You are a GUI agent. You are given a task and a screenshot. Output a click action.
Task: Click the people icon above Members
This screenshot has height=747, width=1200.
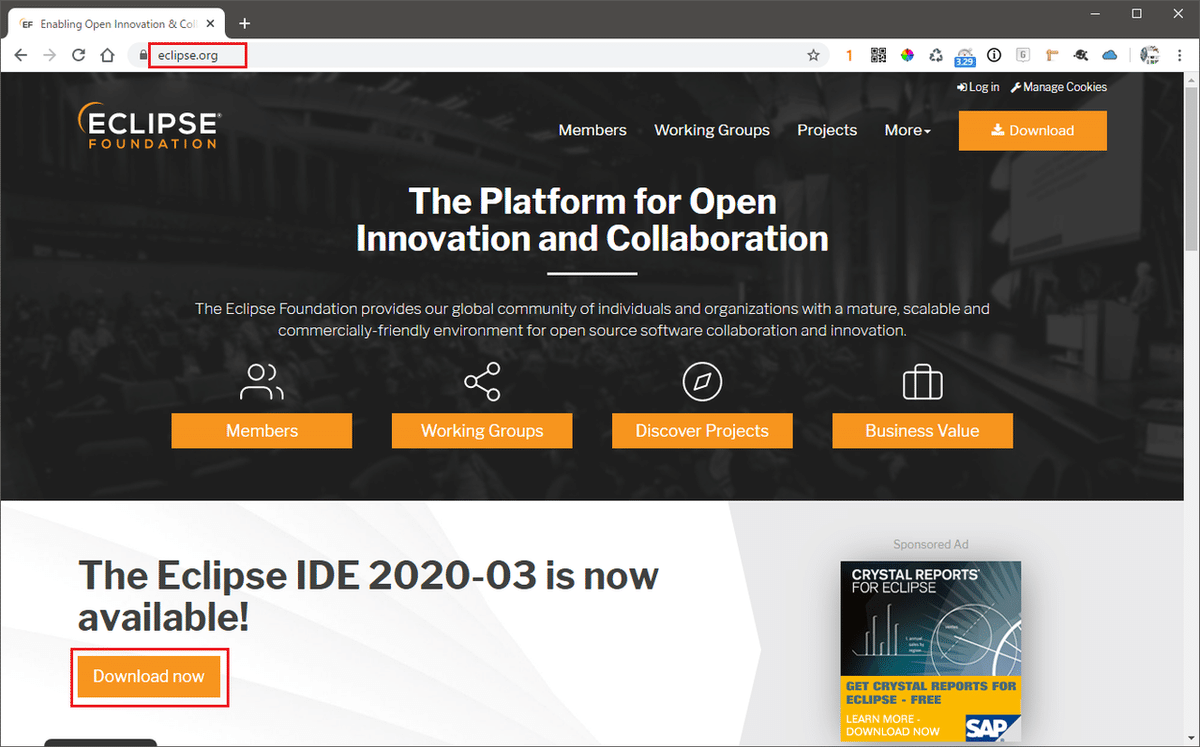point(262,382)
